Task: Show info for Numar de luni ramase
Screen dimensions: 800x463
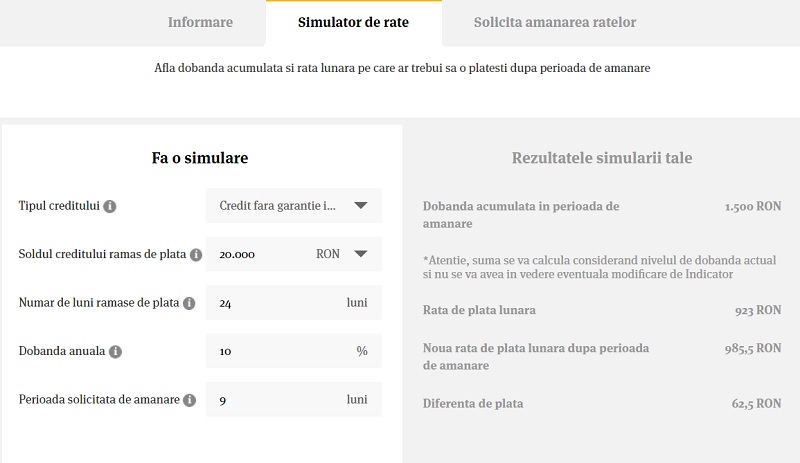Action: coord(189,303)
